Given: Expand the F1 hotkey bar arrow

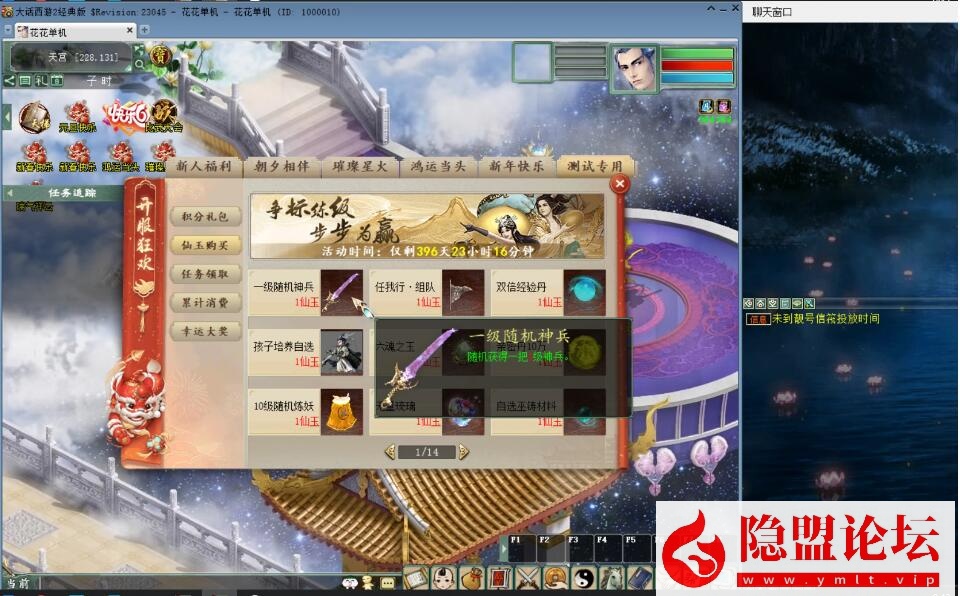Looking at the screenshot, I should pos(503,547).
